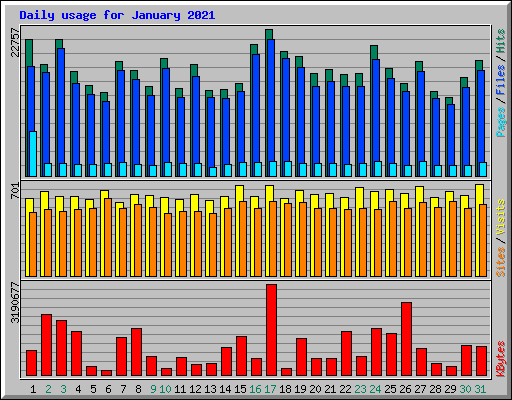This screenshot has width=512, height=400.
Task: Click the green "Hits" legend label
Action: point(501,42)
